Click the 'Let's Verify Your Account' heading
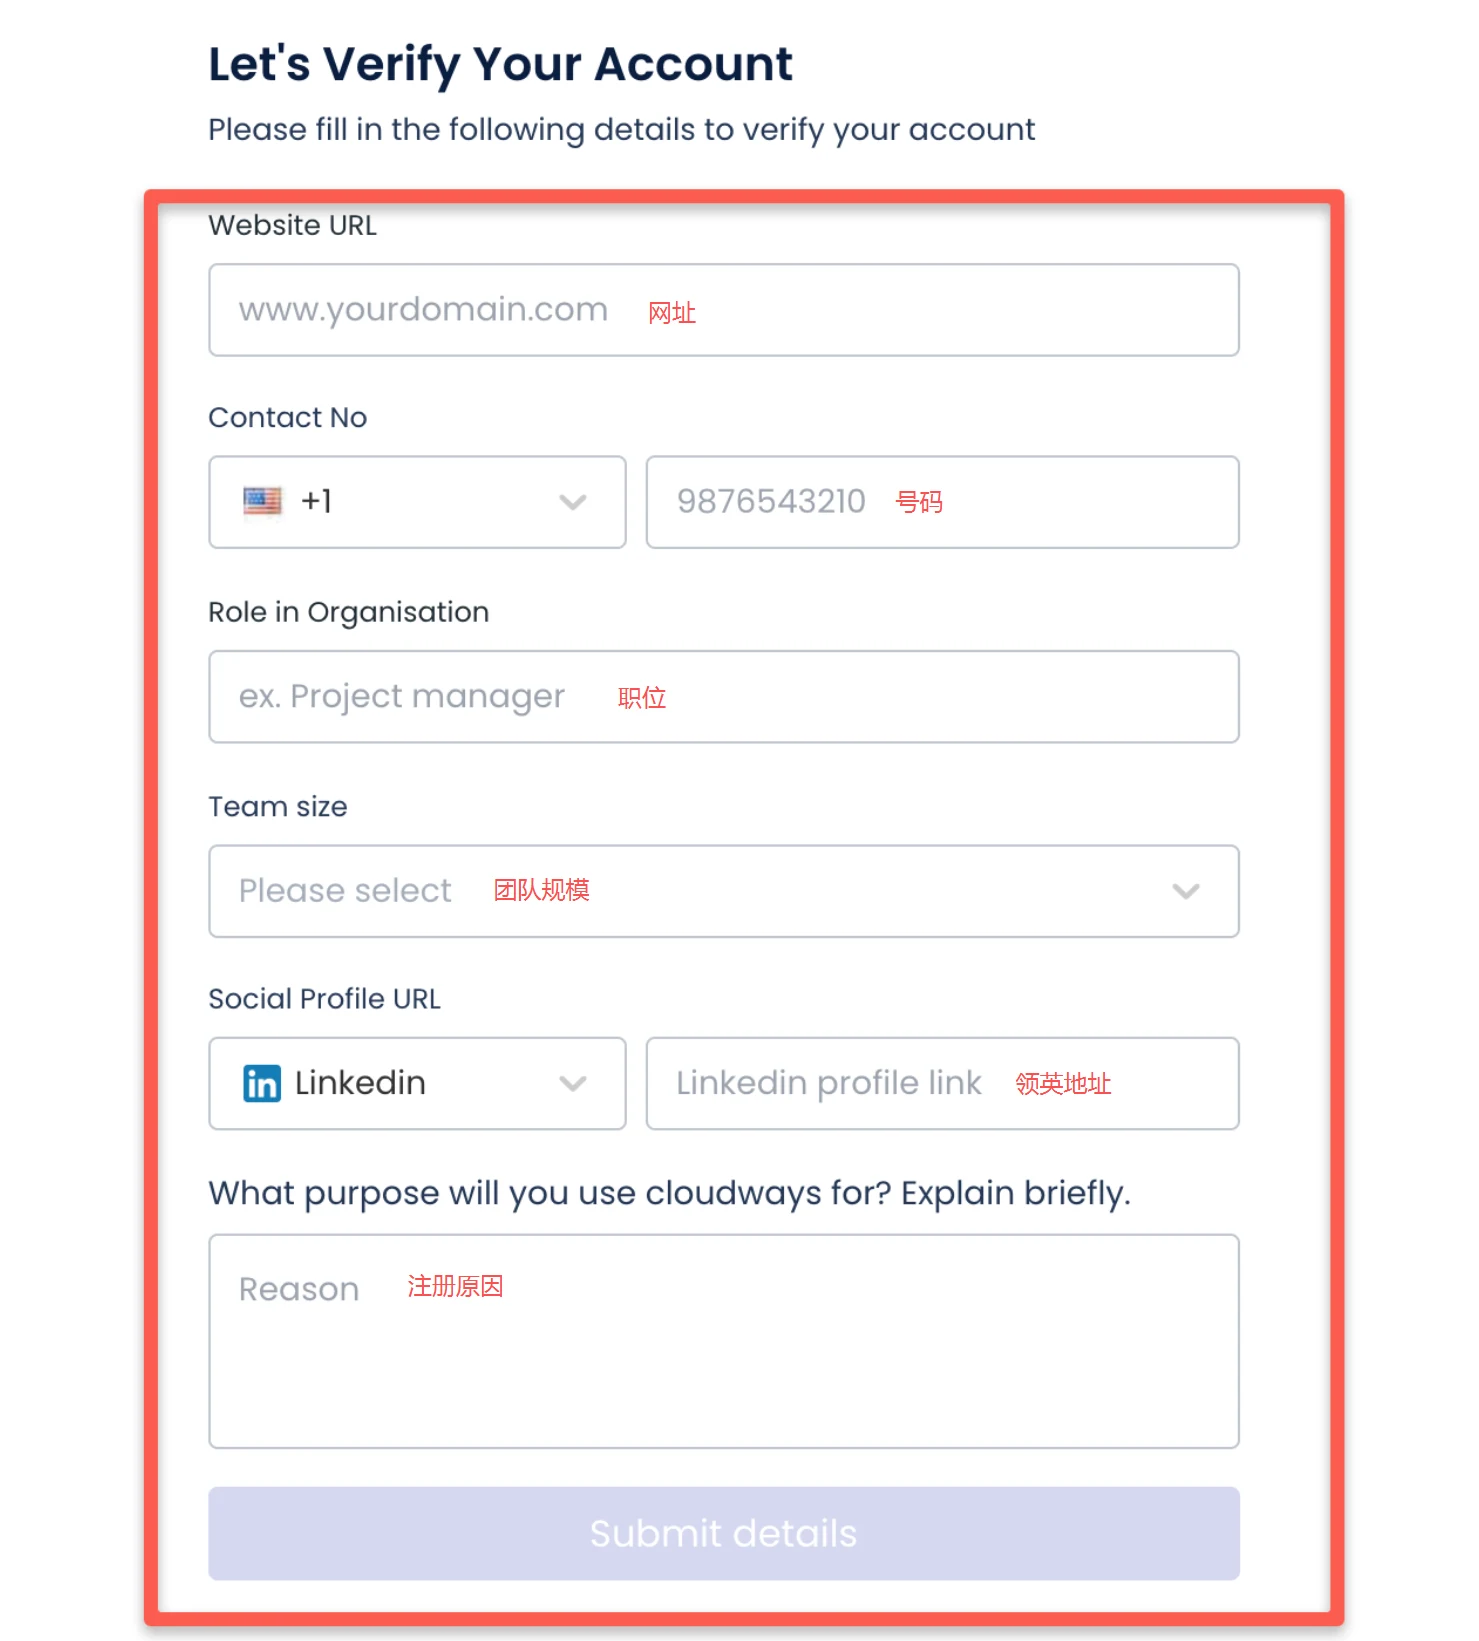 [500, 64]
